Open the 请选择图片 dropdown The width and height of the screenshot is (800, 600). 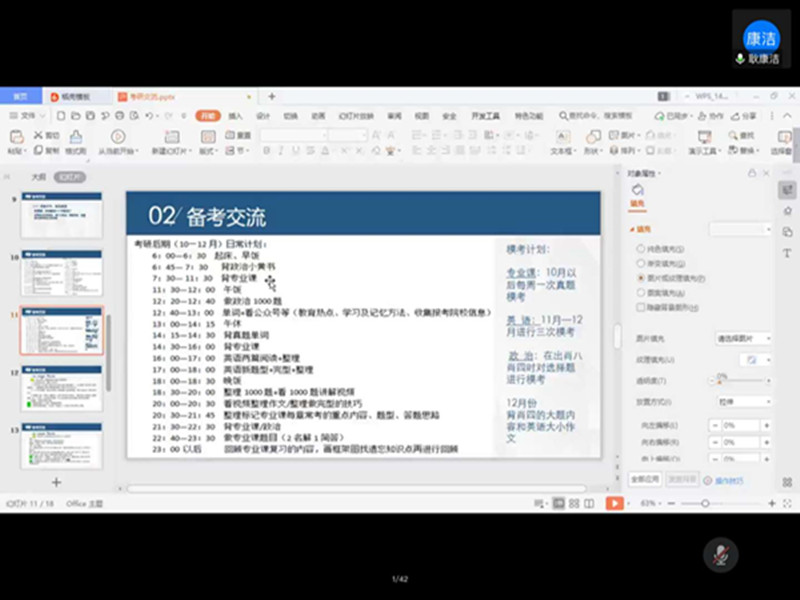(744, 339)
